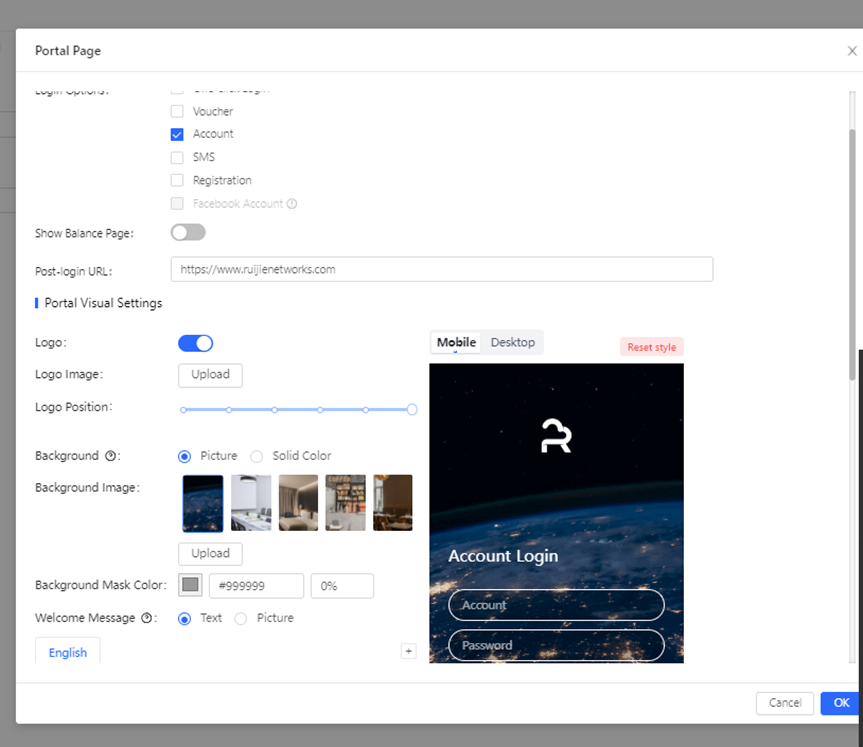Select Picture background option
This screenshot has width=863, height=747.
click(184, 456)
